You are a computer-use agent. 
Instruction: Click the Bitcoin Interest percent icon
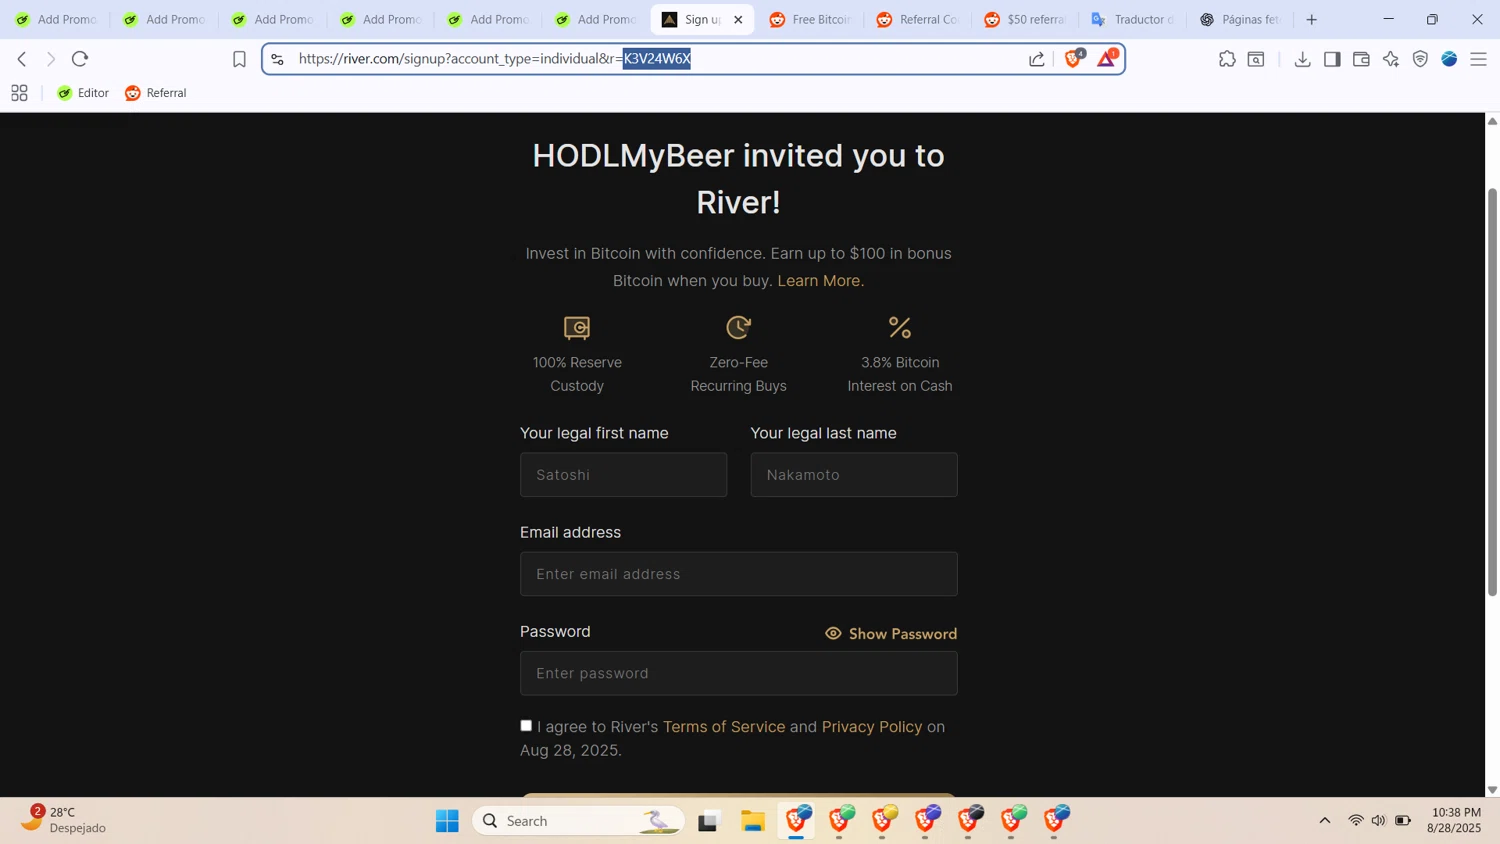900,327
